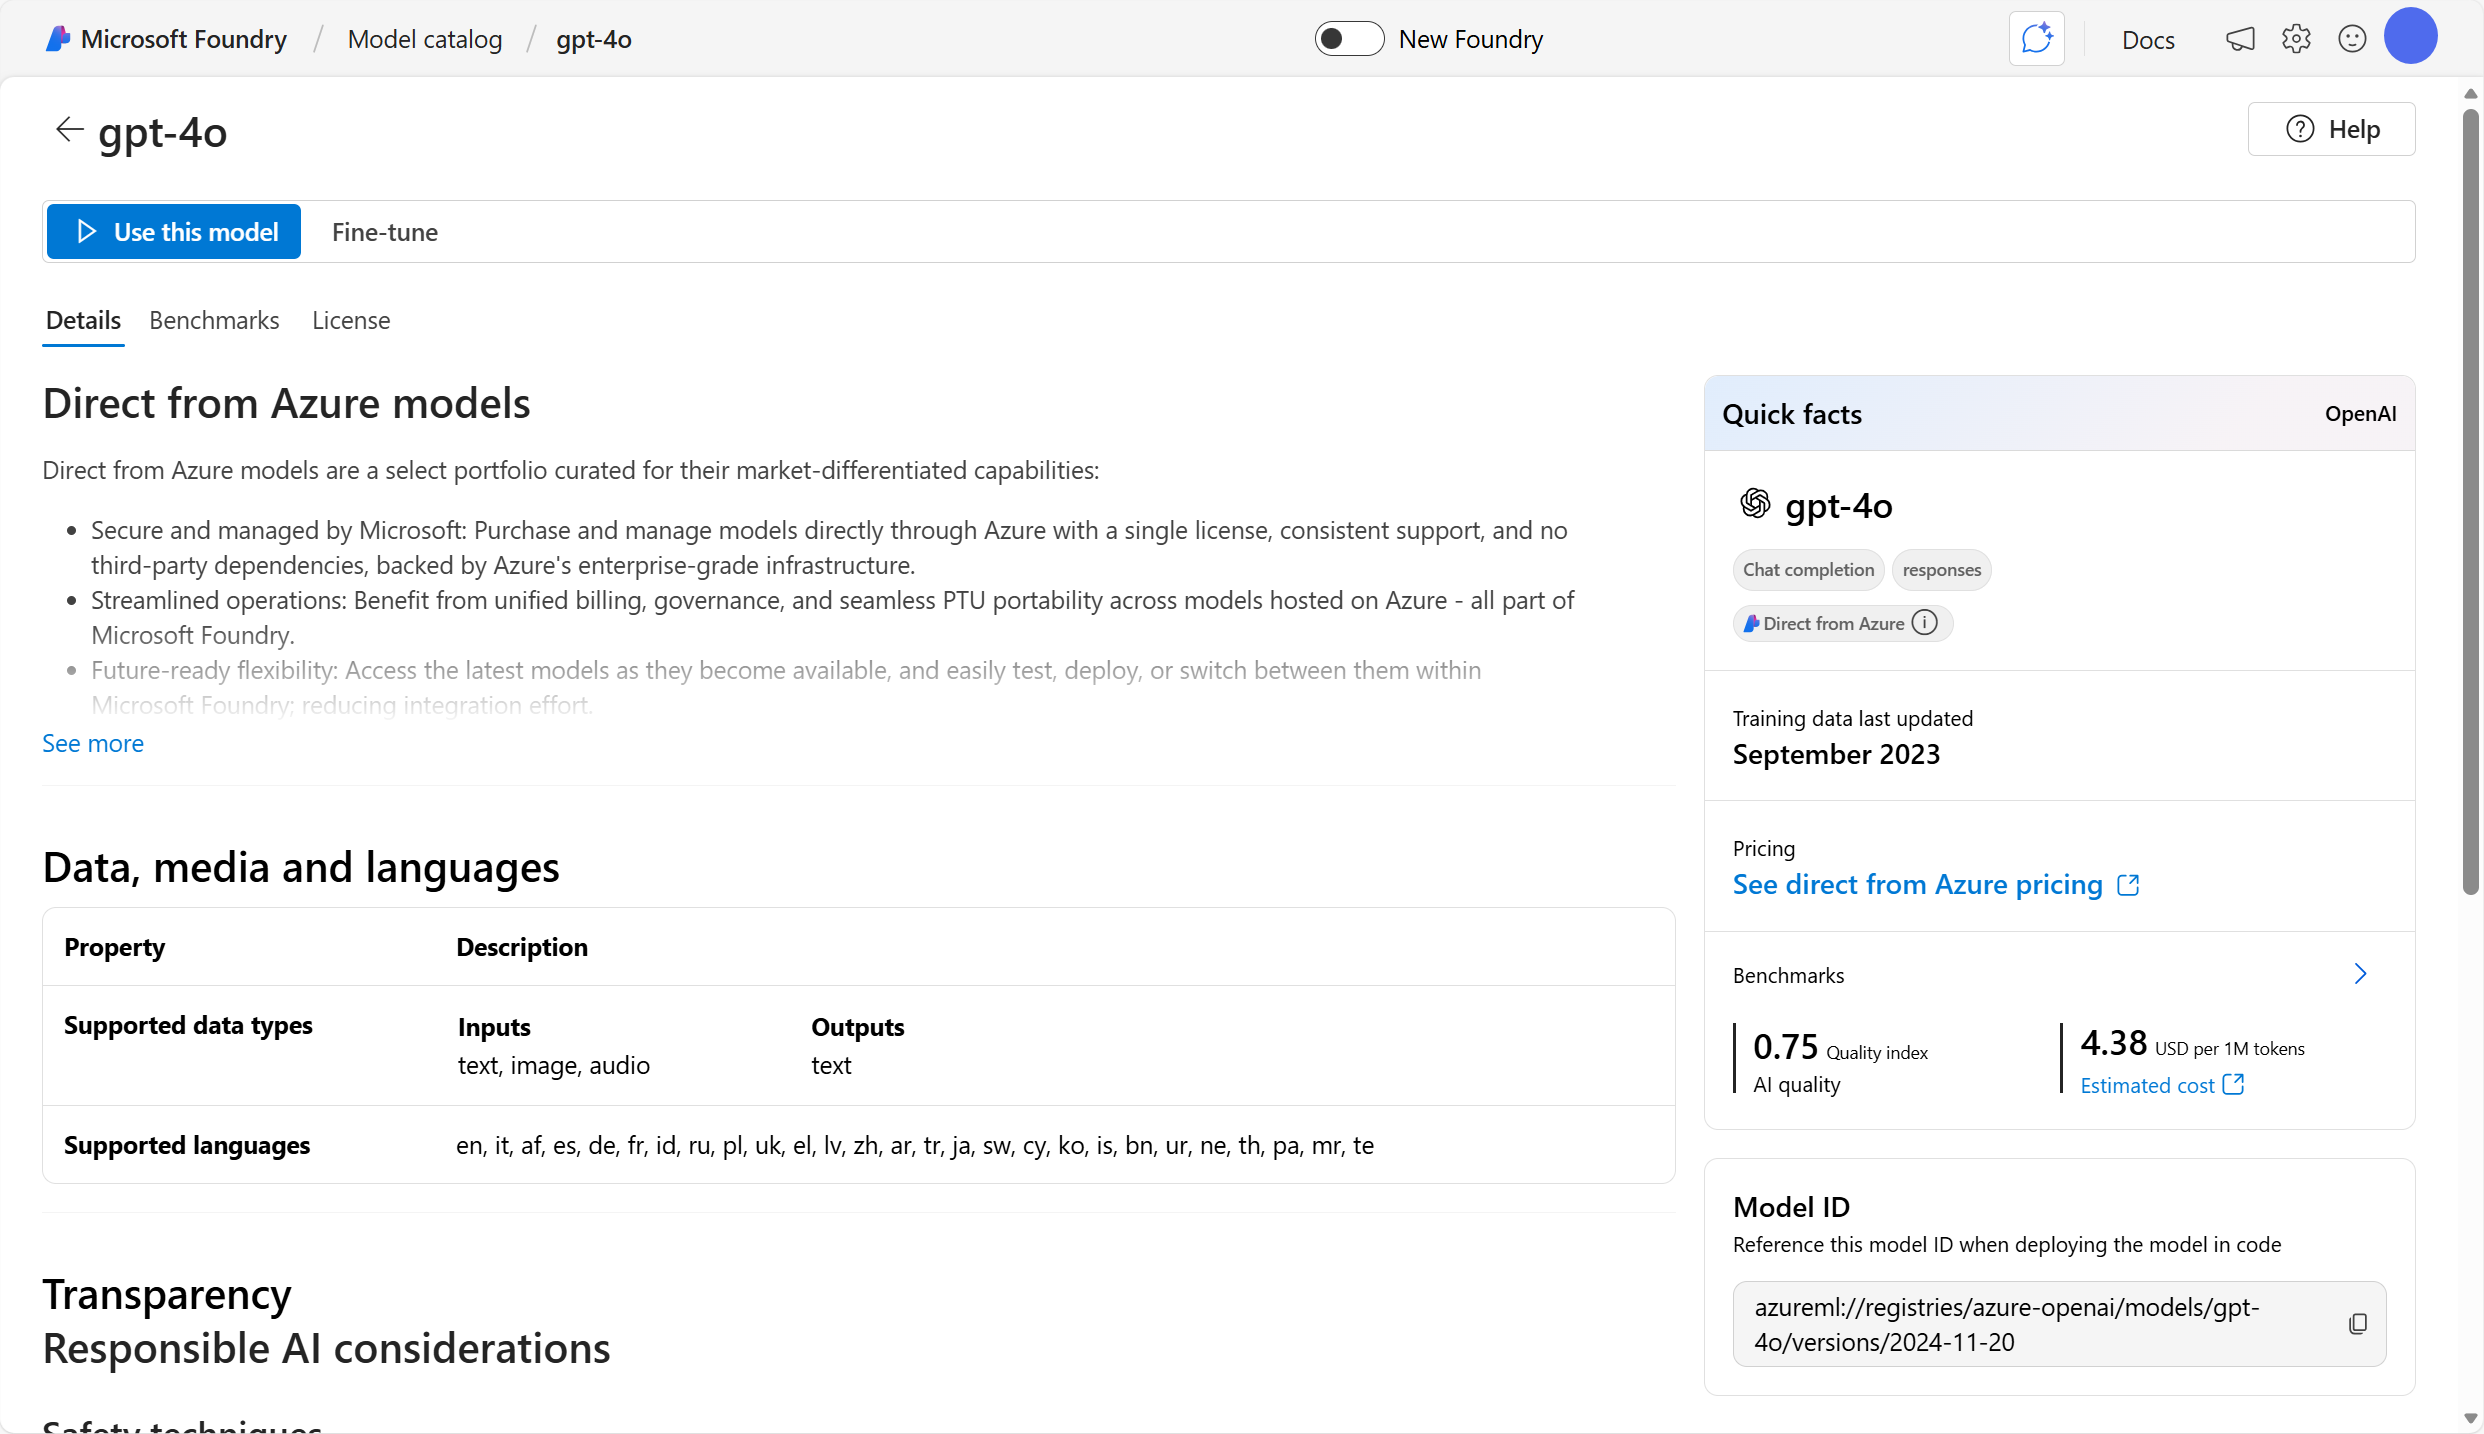Toggle the New Foundry switch
Screen dimensions: 2484x1434
pyautogui.click(x=1348, y=38)
